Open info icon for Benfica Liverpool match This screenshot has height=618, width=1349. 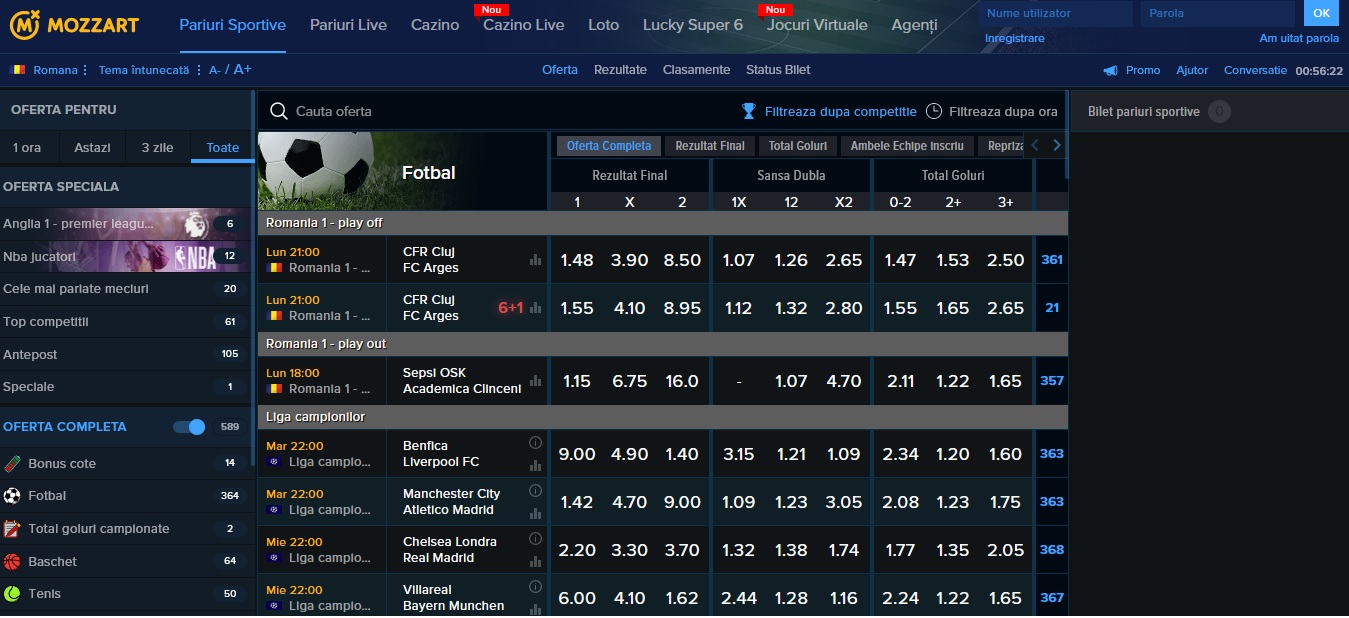[x=535, y=442]
